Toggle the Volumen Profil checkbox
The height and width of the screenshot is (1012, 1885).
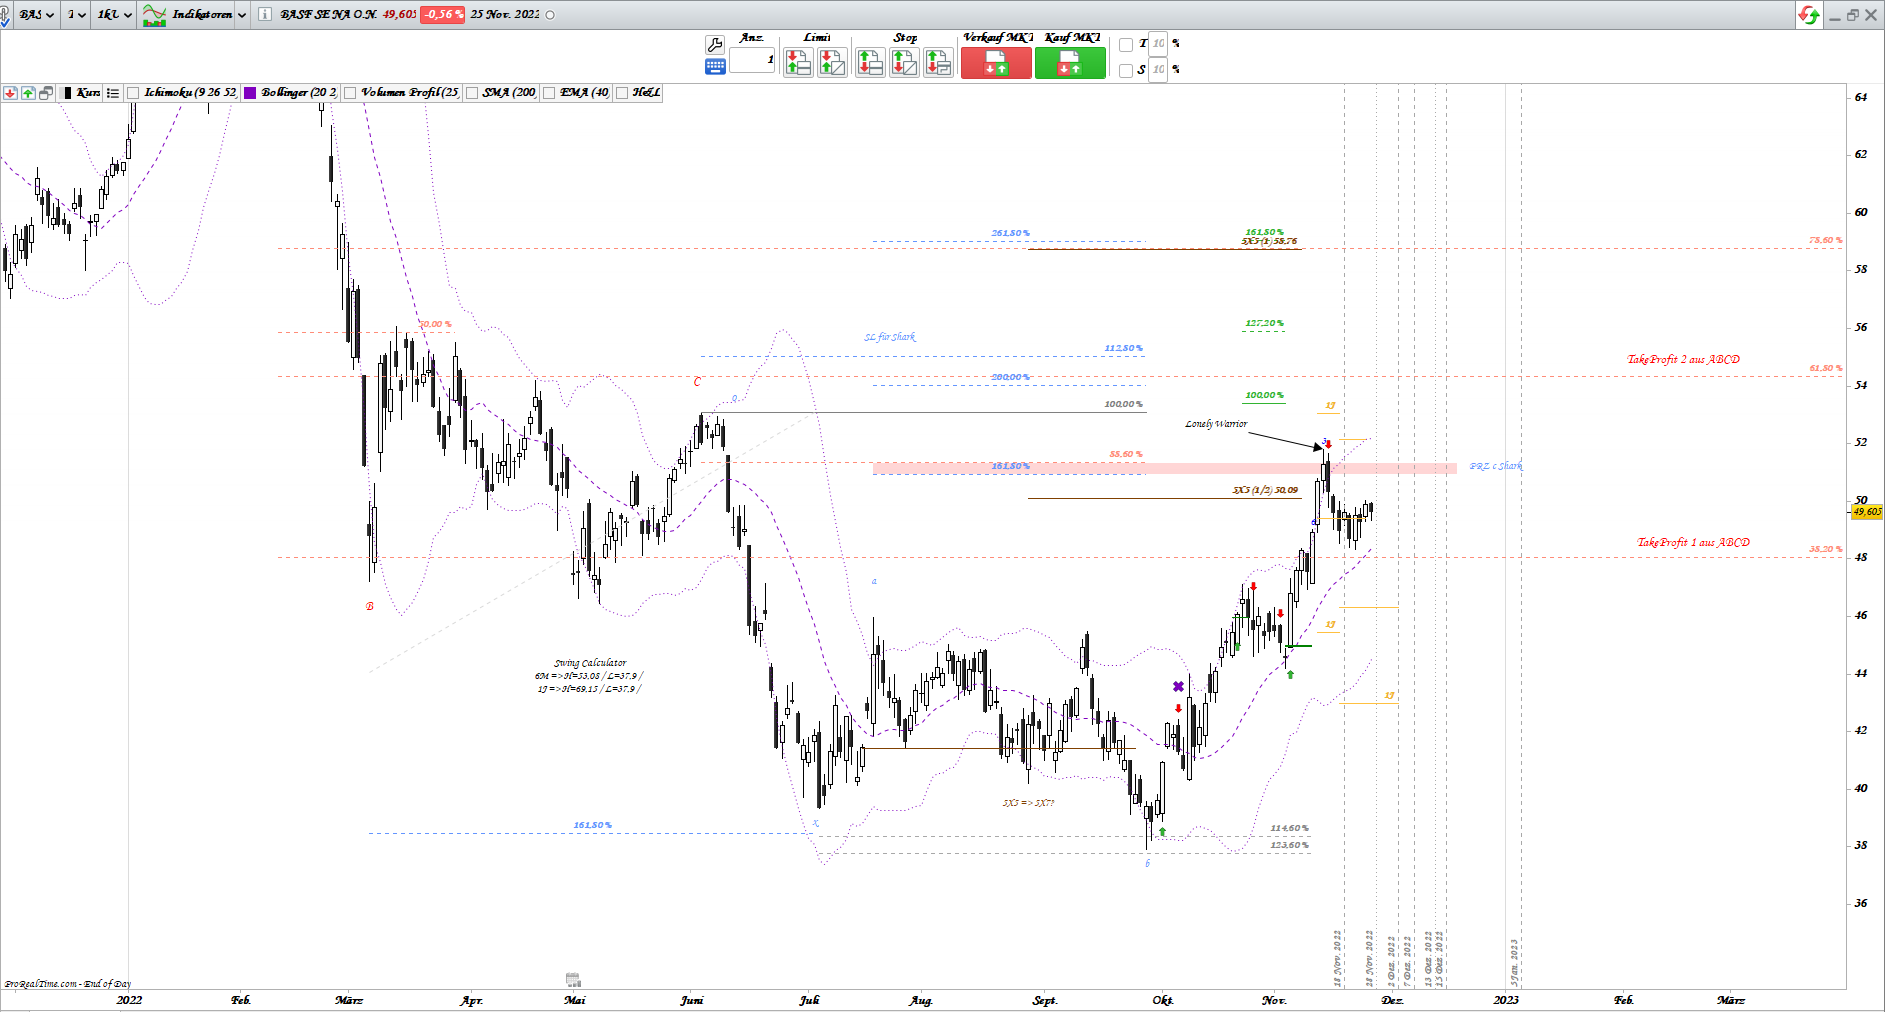click(x=350, y=93)
